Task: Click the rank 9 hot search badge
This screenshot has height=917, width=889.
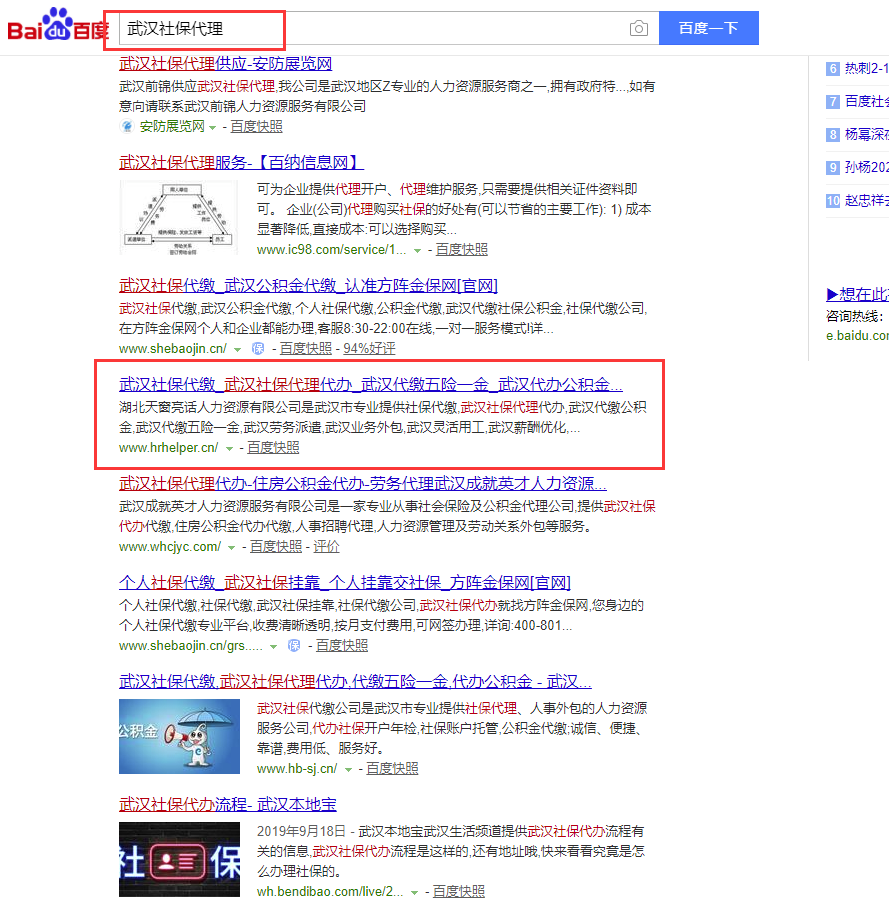Action: [832, 168]
